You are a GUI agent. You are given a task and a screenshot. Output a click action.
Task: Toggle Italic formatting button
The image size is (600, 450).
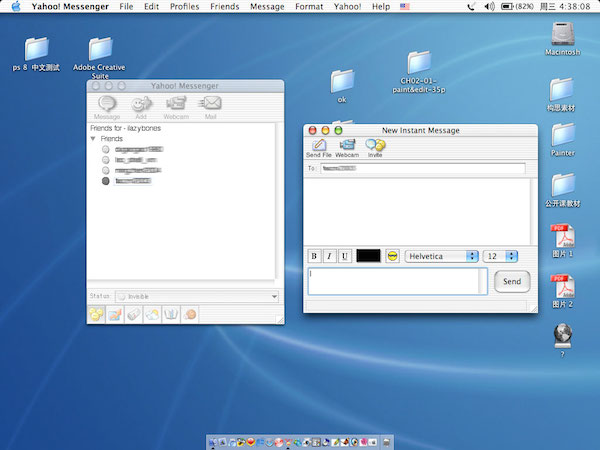click(x=329, y=256)
